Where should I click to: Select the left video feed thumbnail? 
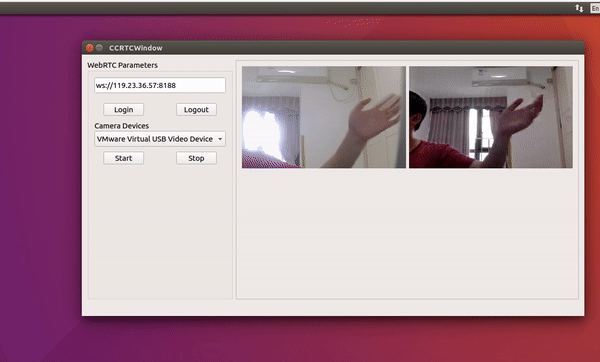(x=324, y=117)
